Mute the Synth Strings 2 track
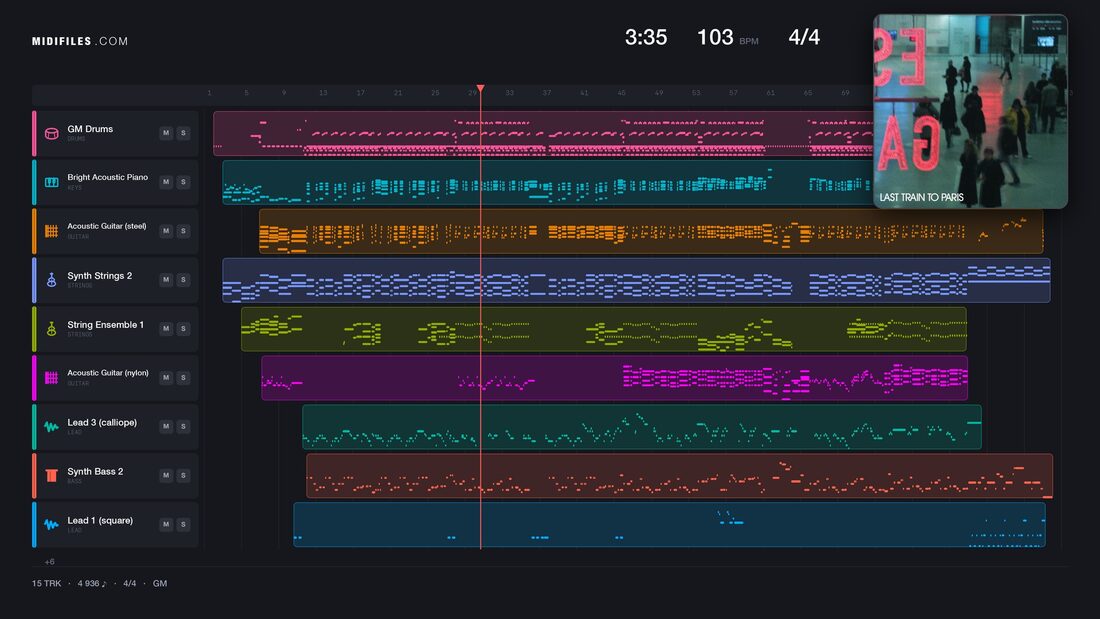Screen dimensions: 1100x619 coord(166,279)
